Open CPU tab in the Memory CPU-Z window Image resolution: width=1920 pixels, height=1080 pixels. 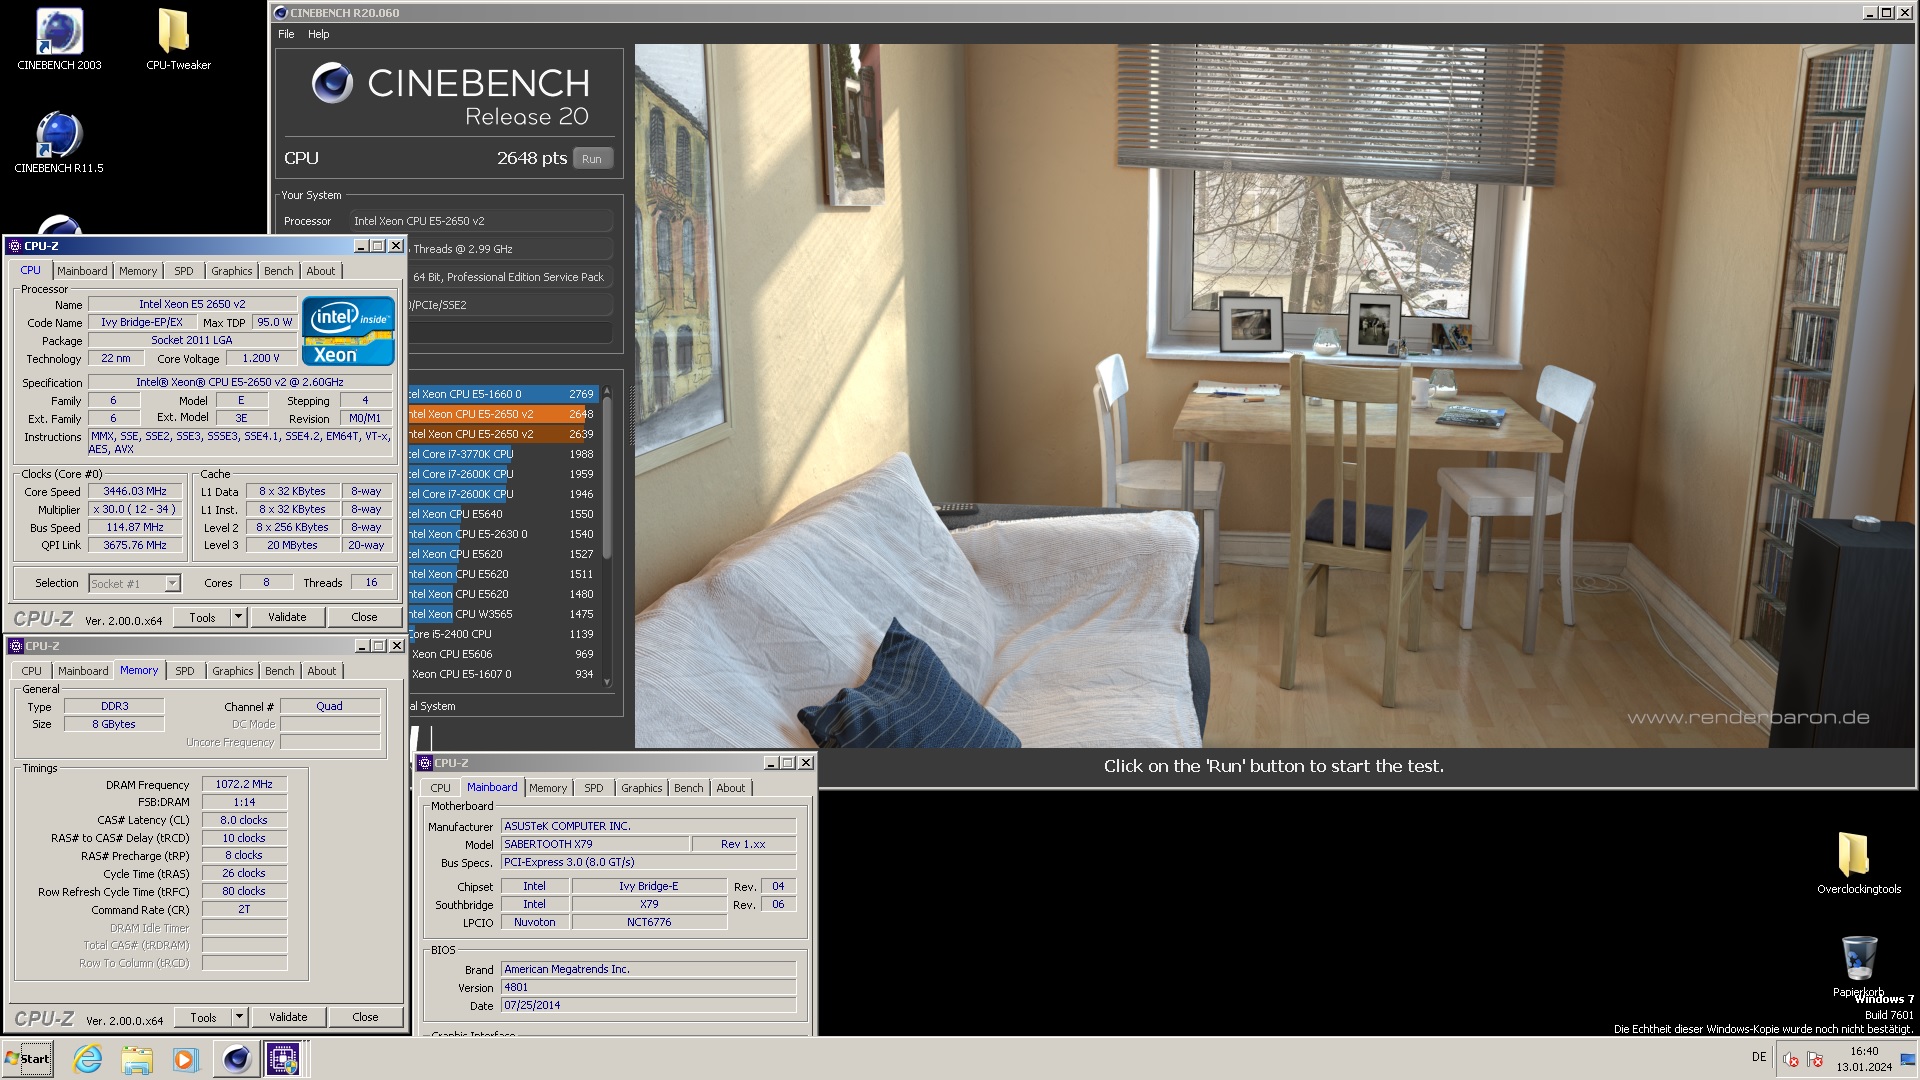point(32,671)
